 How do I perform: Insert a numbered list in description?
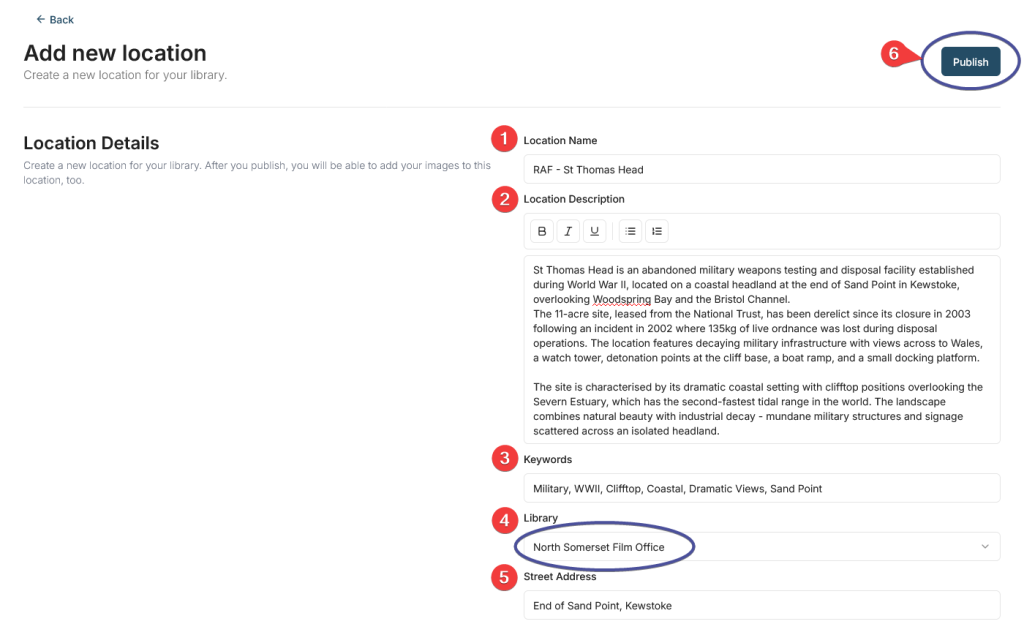656,231
